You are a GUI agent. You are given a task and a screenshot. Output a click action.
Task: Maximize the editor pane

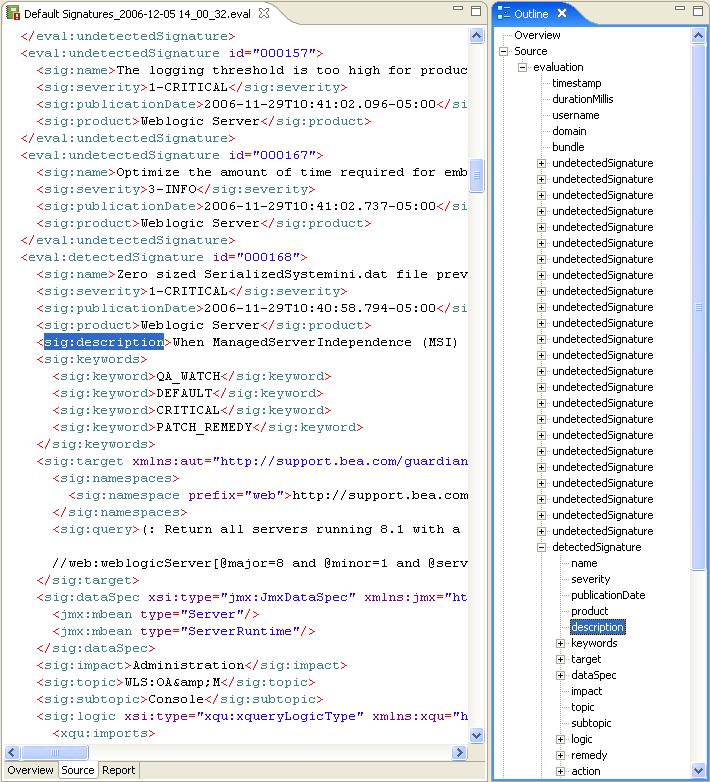[476, 10]
